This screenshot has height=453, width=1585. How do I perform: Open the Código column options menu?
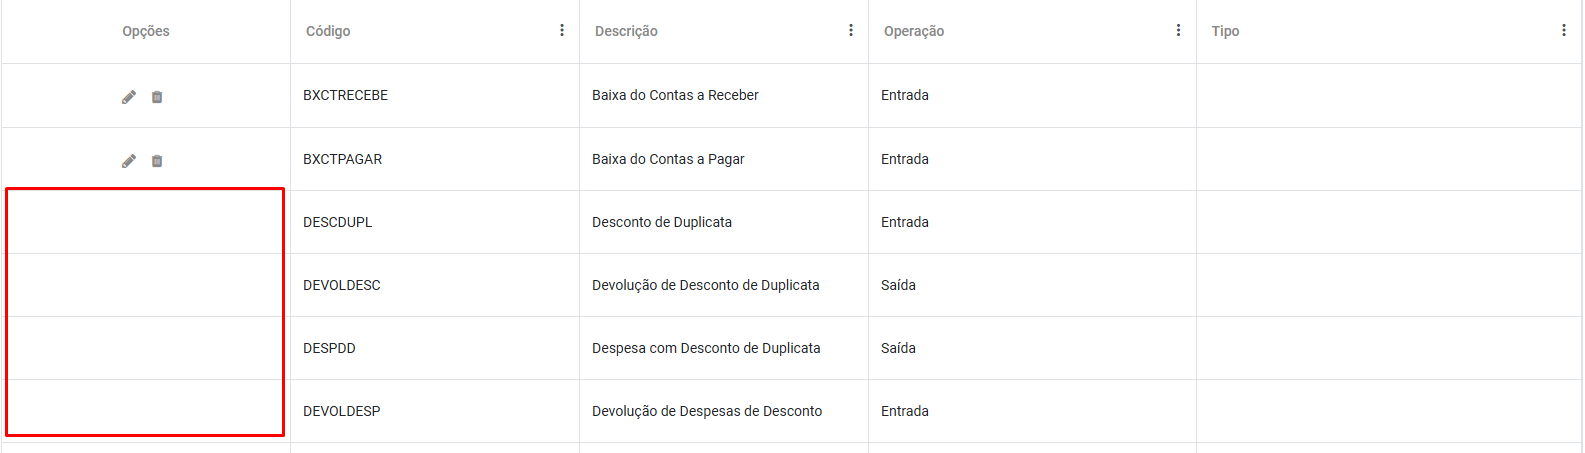562,31
